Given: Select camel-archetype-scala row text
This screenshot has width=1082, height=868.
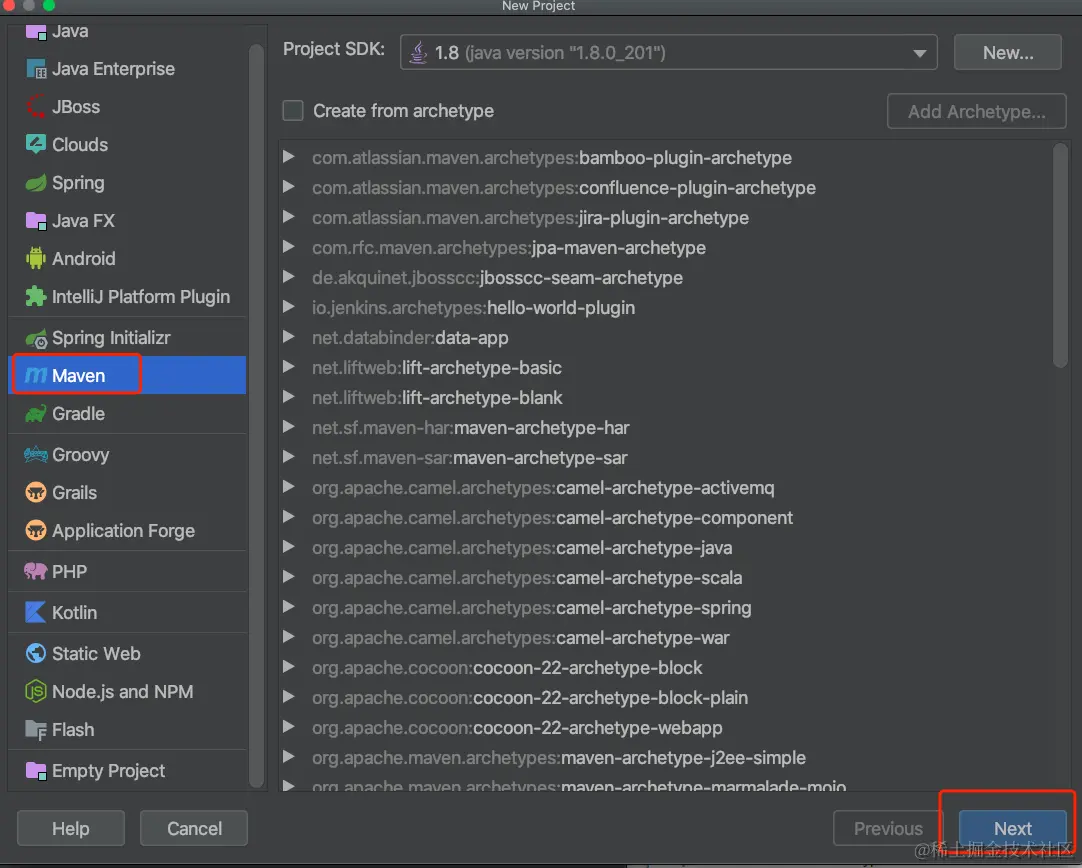Looking at the screenshot, I should [527, 578].
